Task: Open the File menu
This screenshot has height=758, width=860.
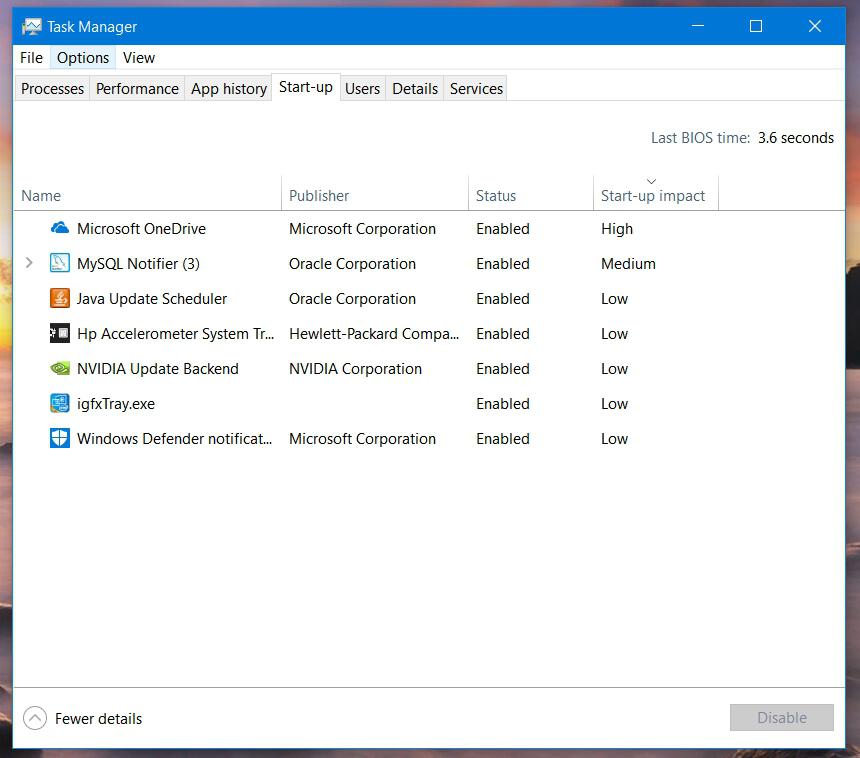Action: click(x=31, y=58)
